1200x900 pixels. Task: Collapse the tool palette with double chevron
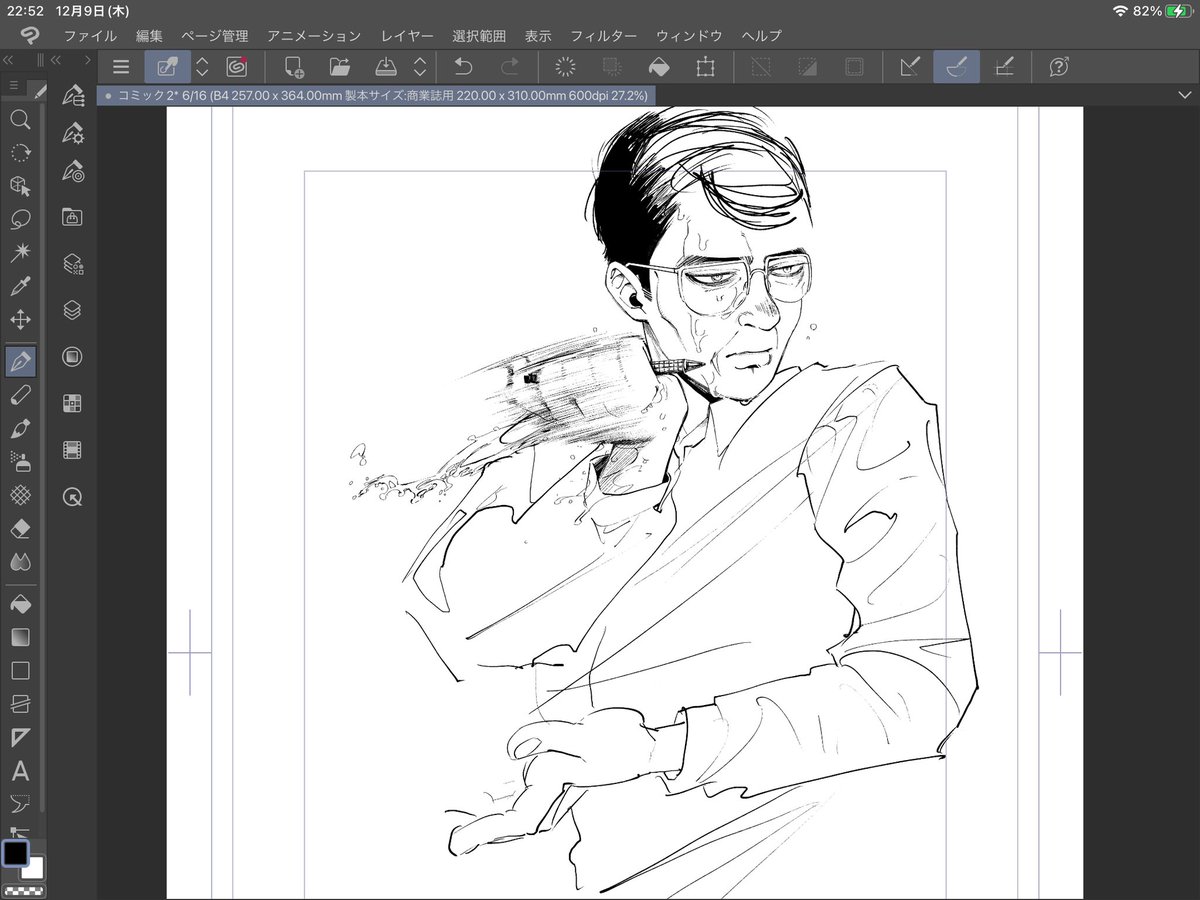tap(8, 60)
